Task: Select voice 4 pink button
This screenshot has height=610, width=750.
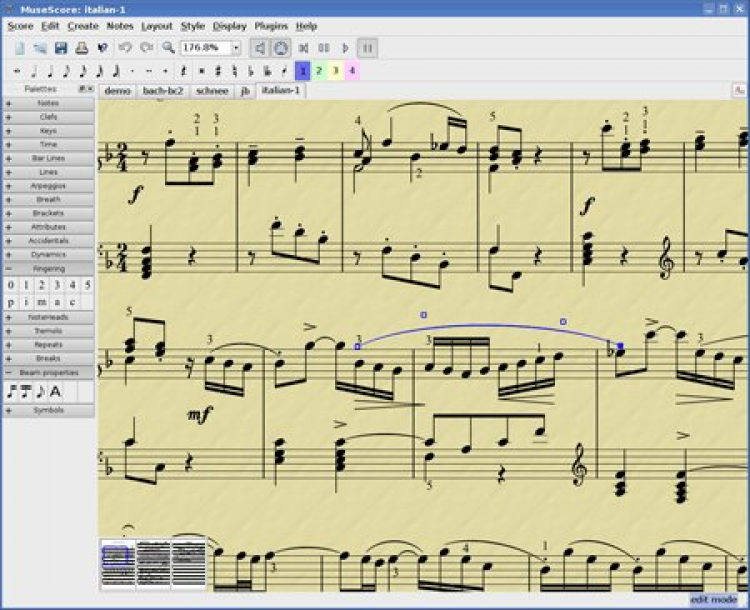Action: click(352, 71)
